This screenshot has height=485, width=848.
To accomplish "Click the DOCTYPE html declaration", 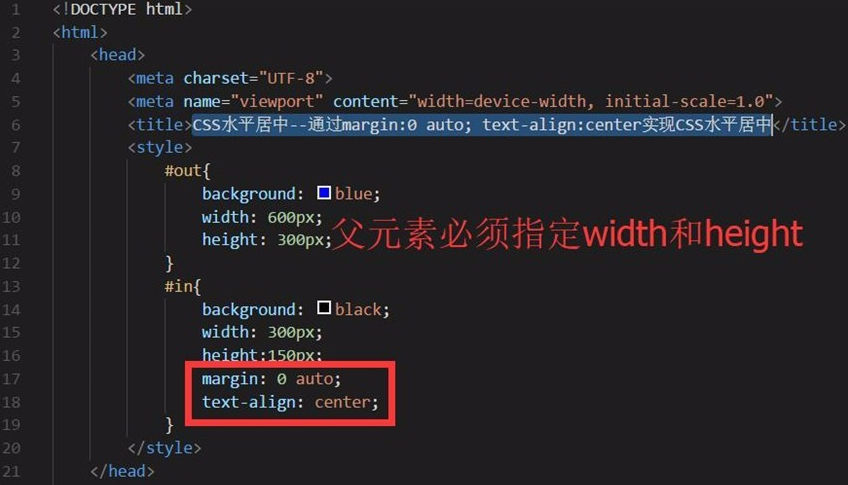I will coord(122,9).
